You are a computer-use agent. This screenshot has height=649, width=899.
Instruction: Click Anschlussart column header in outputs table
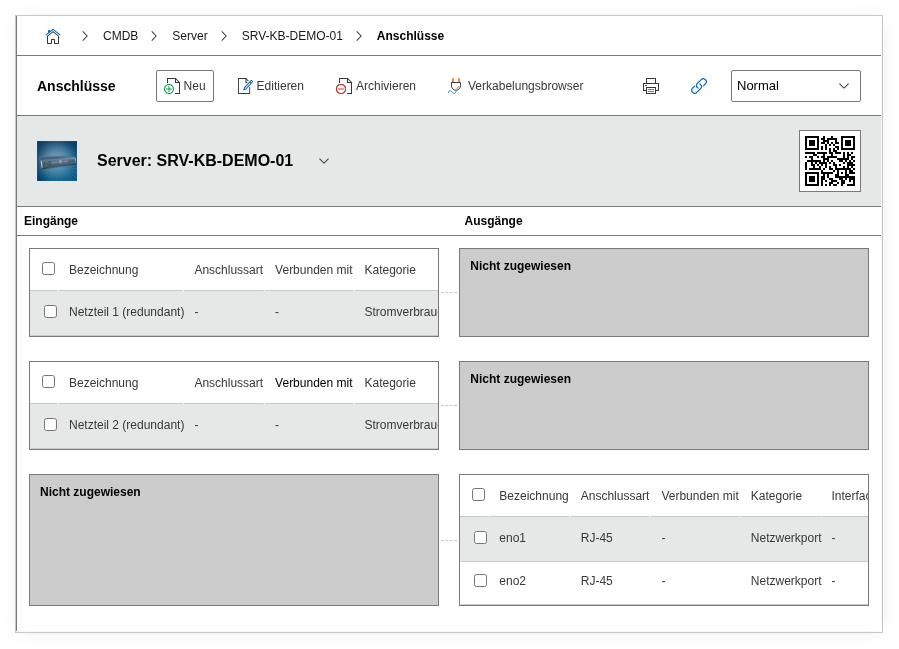point(614,496)
